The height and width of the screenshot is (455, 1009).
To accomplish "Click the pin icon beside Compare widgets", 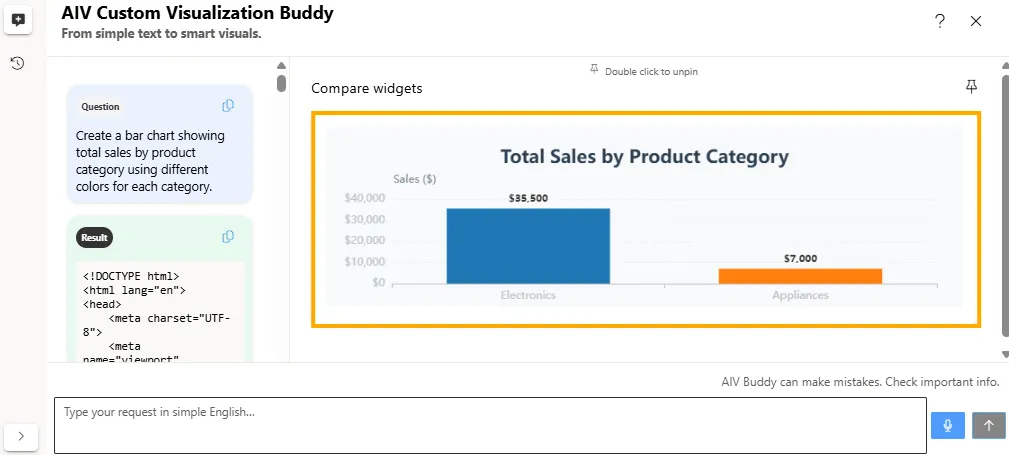I will coord(971,87).
